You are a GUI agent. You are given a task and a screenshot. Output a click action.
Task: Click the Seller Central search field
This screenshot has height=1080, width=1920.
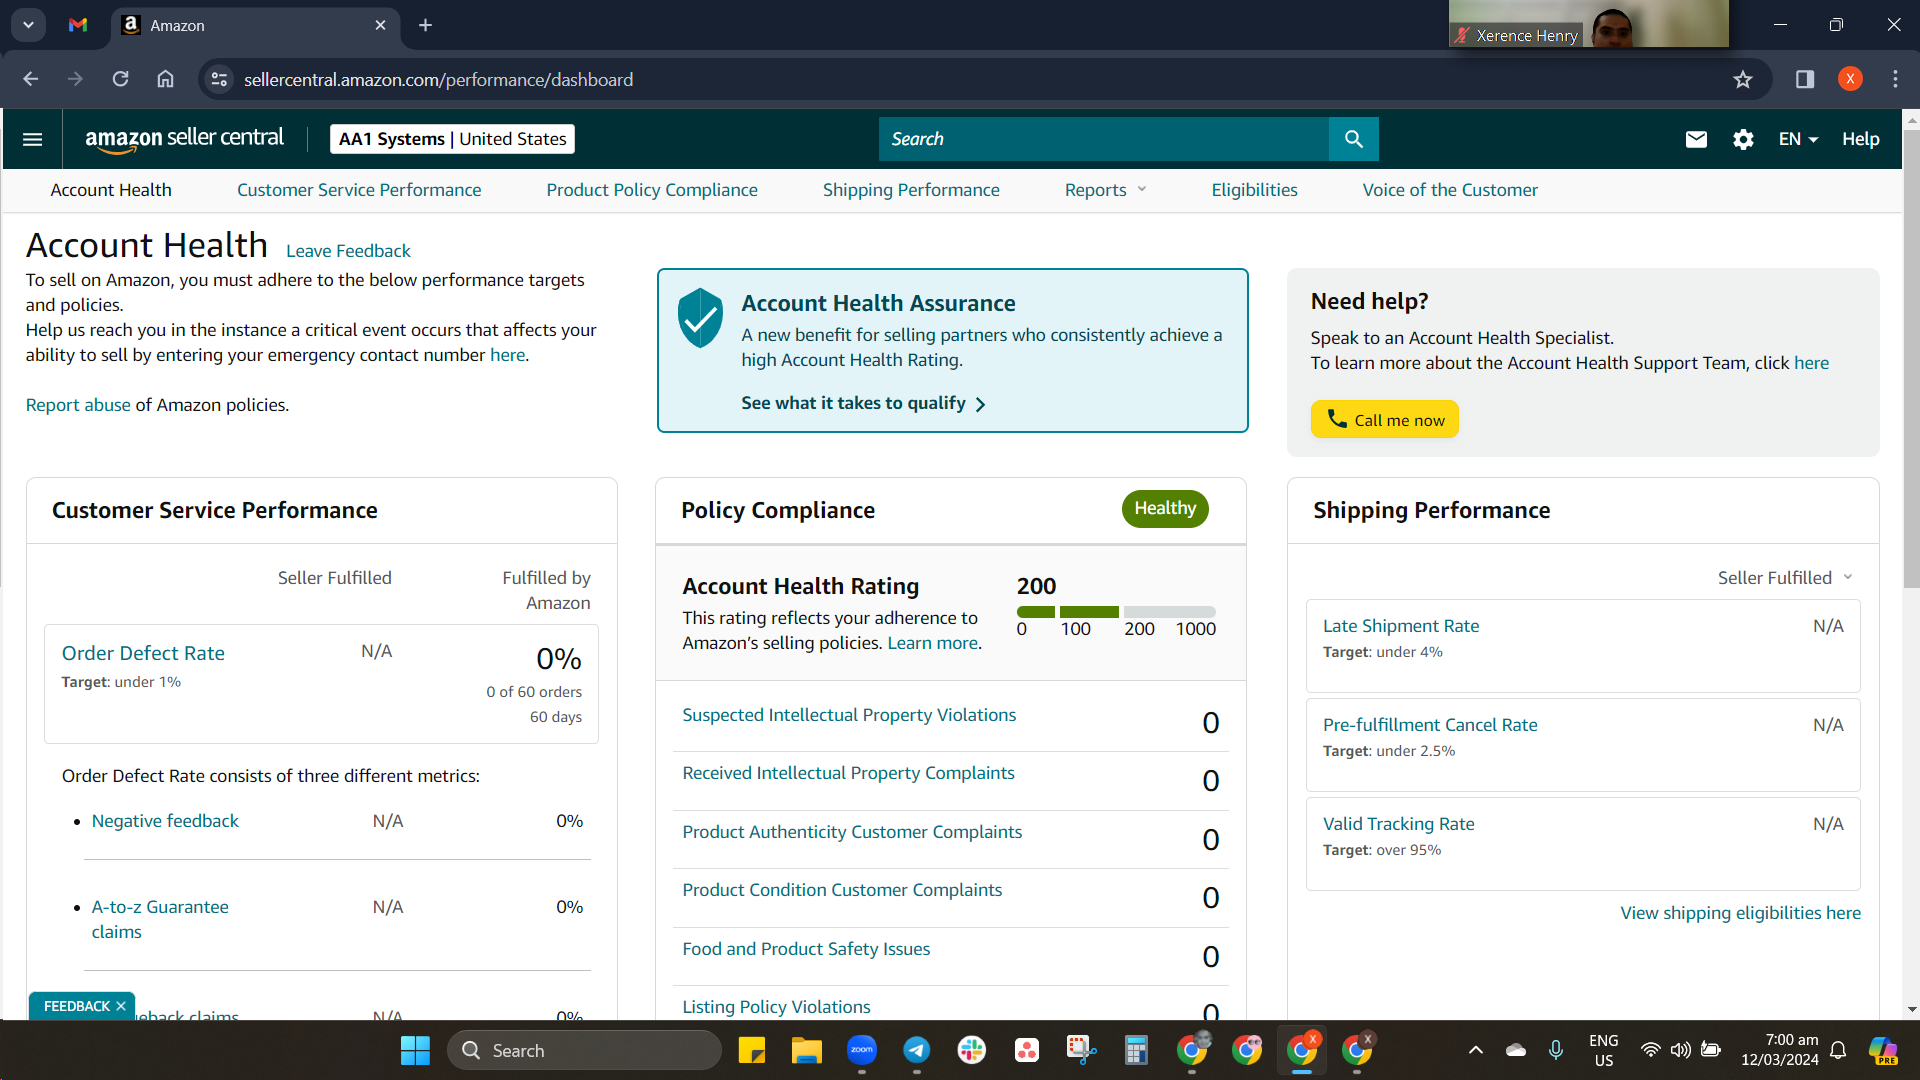[1104, 139]
